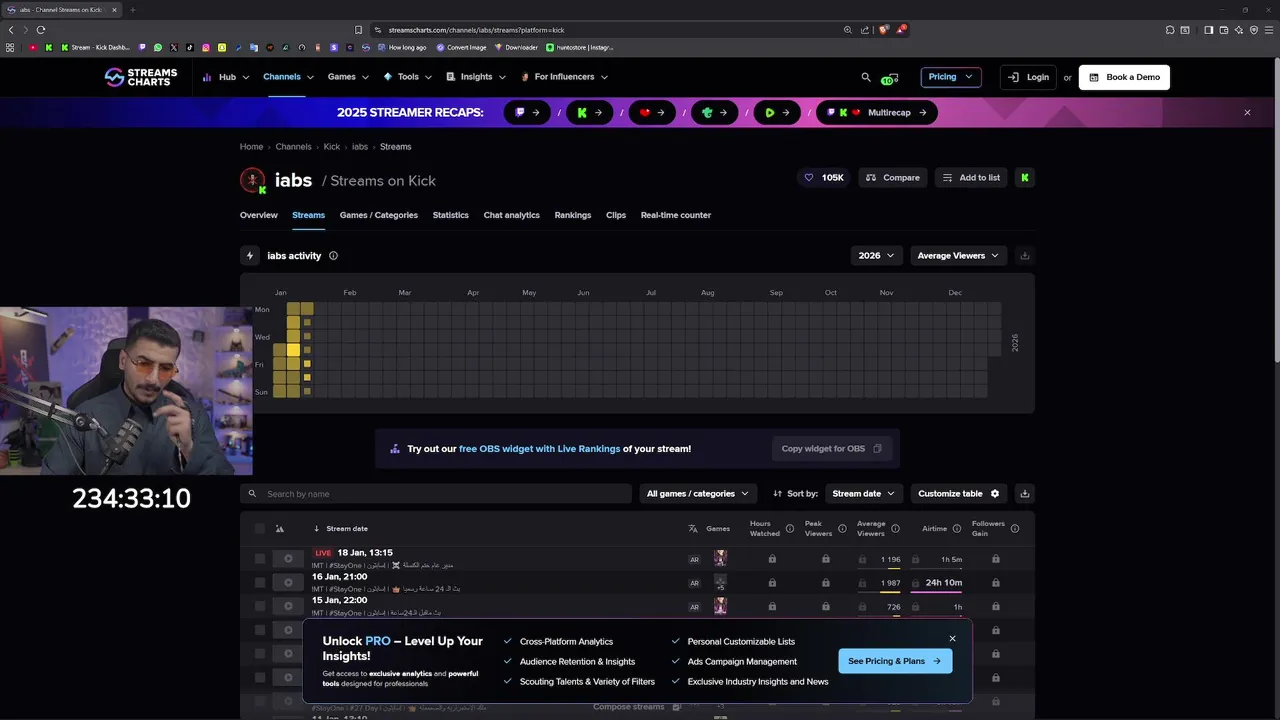The width and height of the screenshot is (1280, 720).
Task: Open the Kick 2025 streamer recap
Action: tap(590, 113)
